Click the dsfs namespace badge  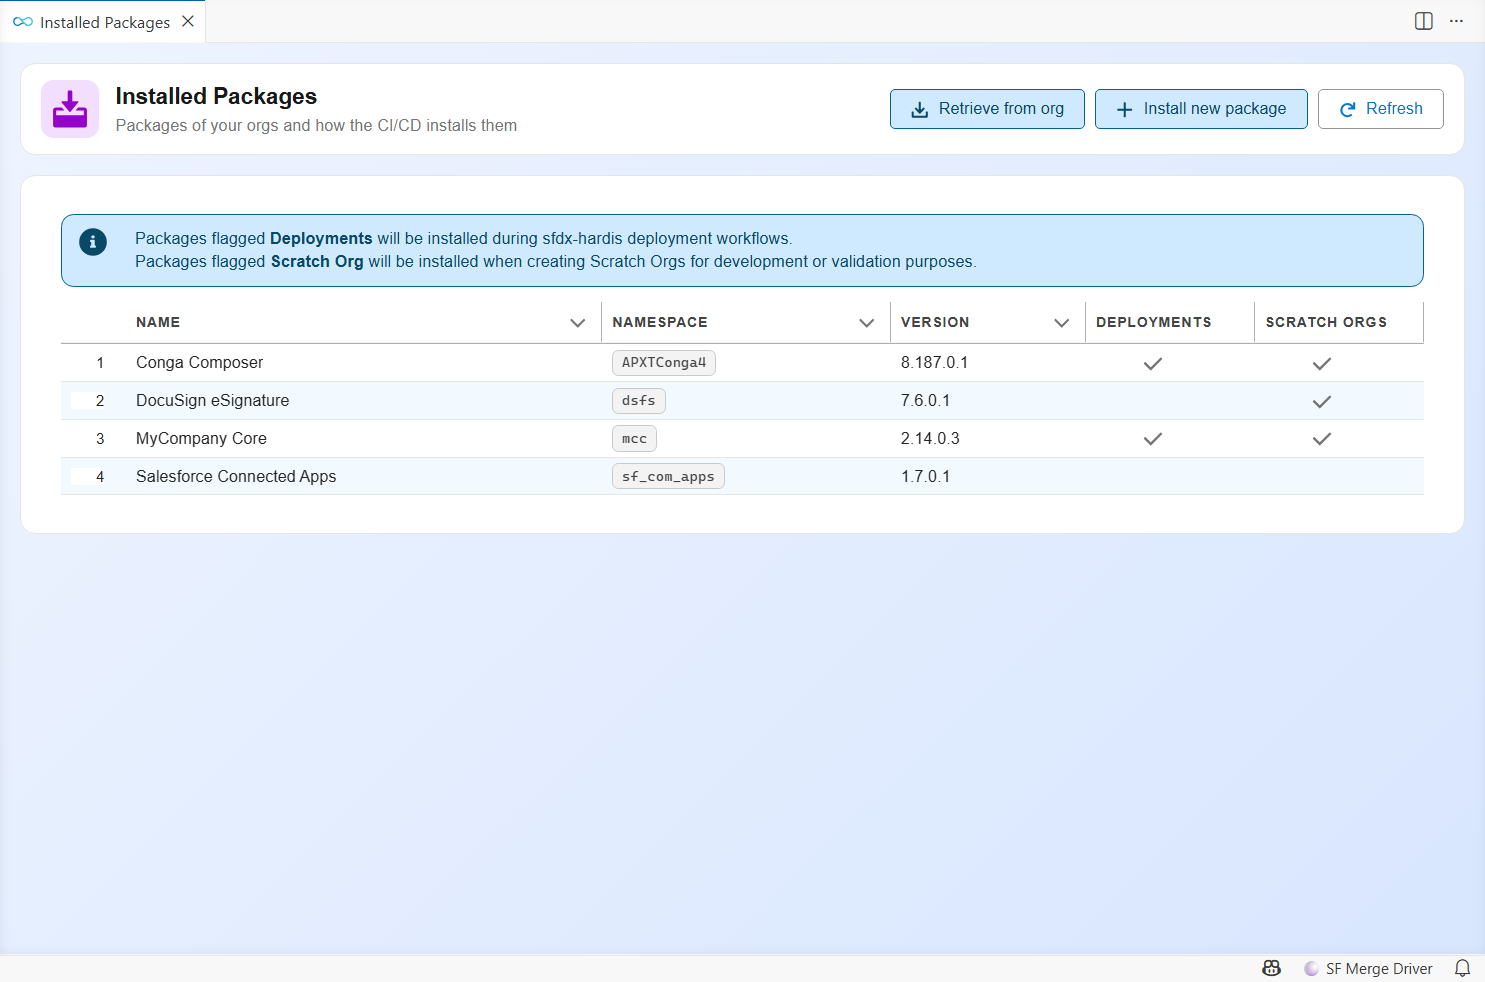click(x=639, y=401)
